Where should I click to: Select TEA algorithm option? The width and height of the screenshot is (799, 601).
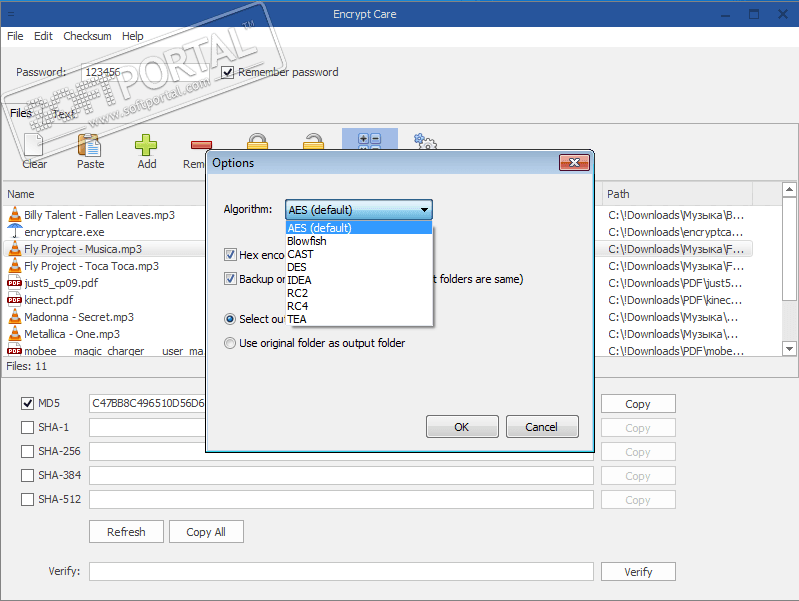click(359, 319)
